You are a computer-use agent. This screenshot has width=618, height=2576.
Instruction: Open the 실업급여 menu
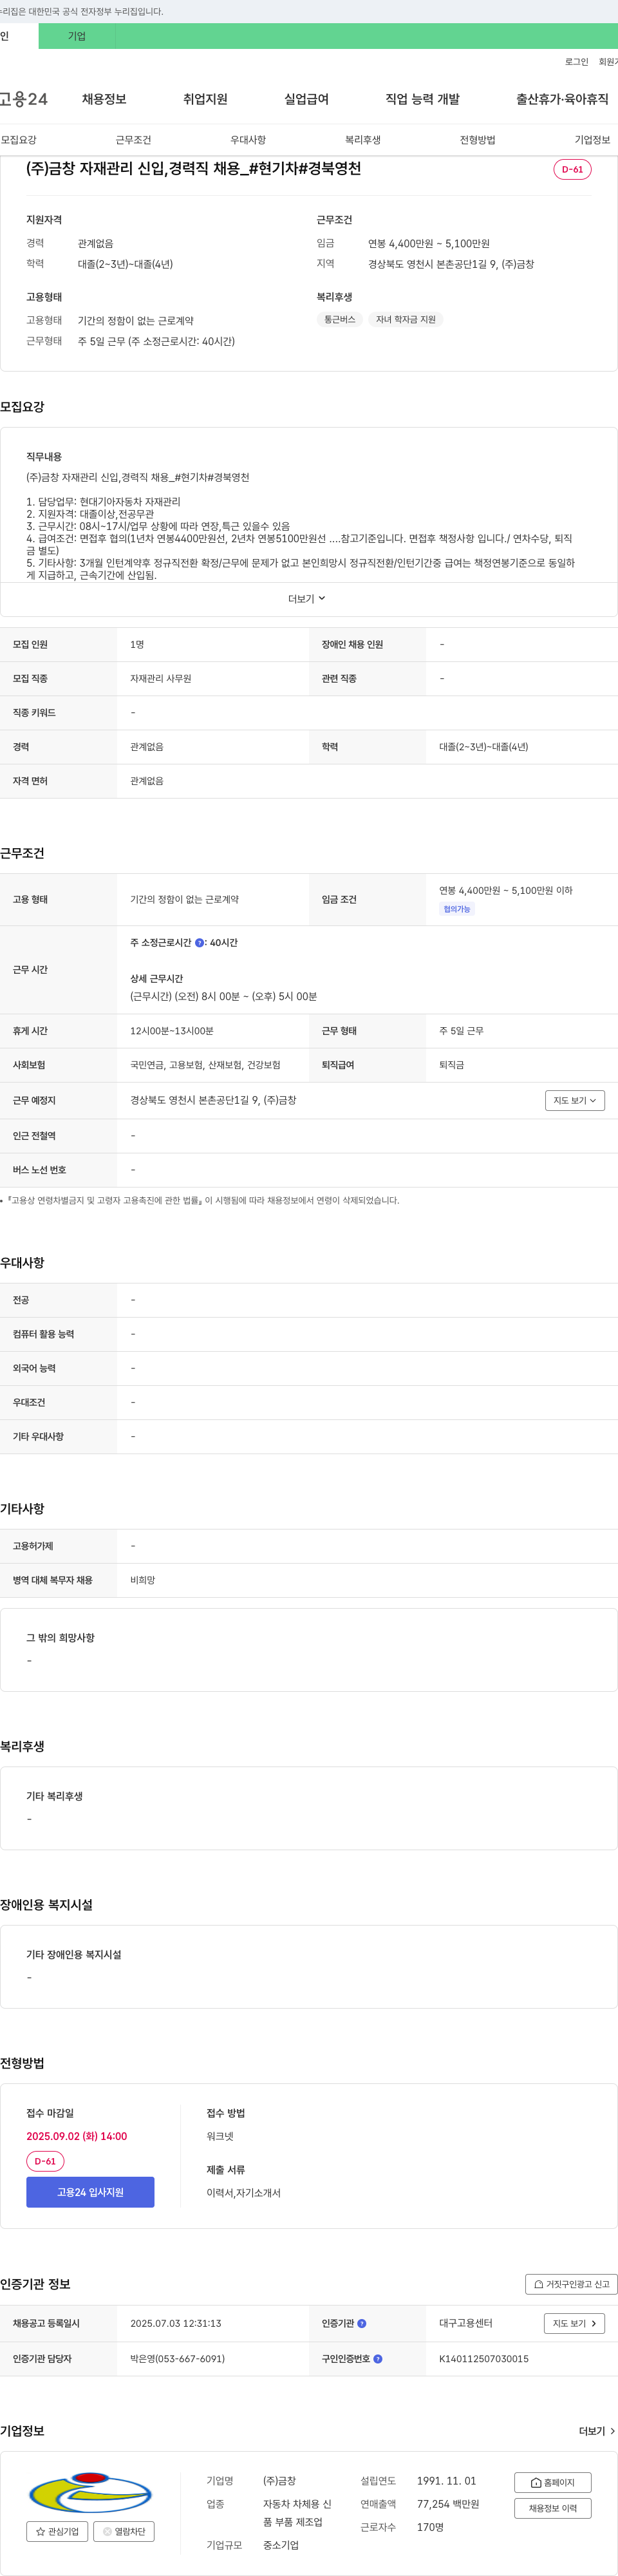(306, 99)
